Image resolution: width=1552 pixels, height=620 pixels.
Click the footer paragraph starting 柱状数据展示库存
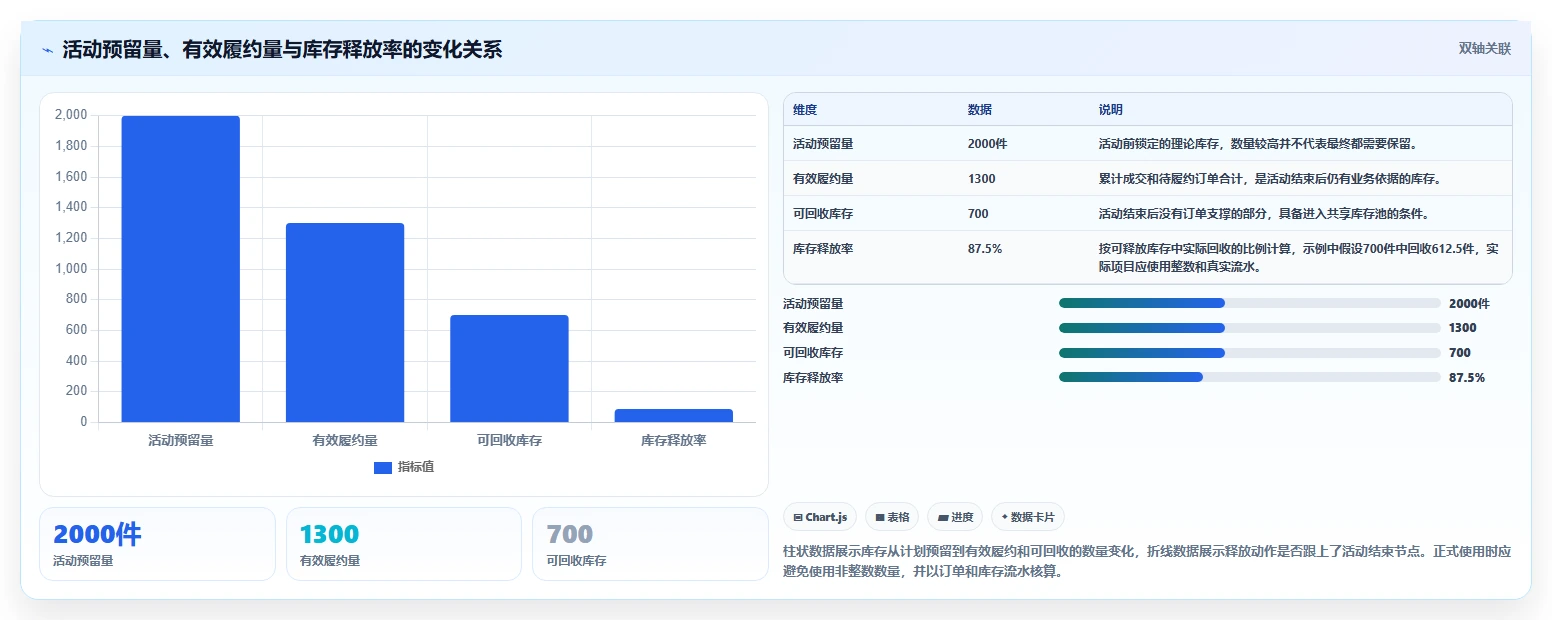[1147, 562]
